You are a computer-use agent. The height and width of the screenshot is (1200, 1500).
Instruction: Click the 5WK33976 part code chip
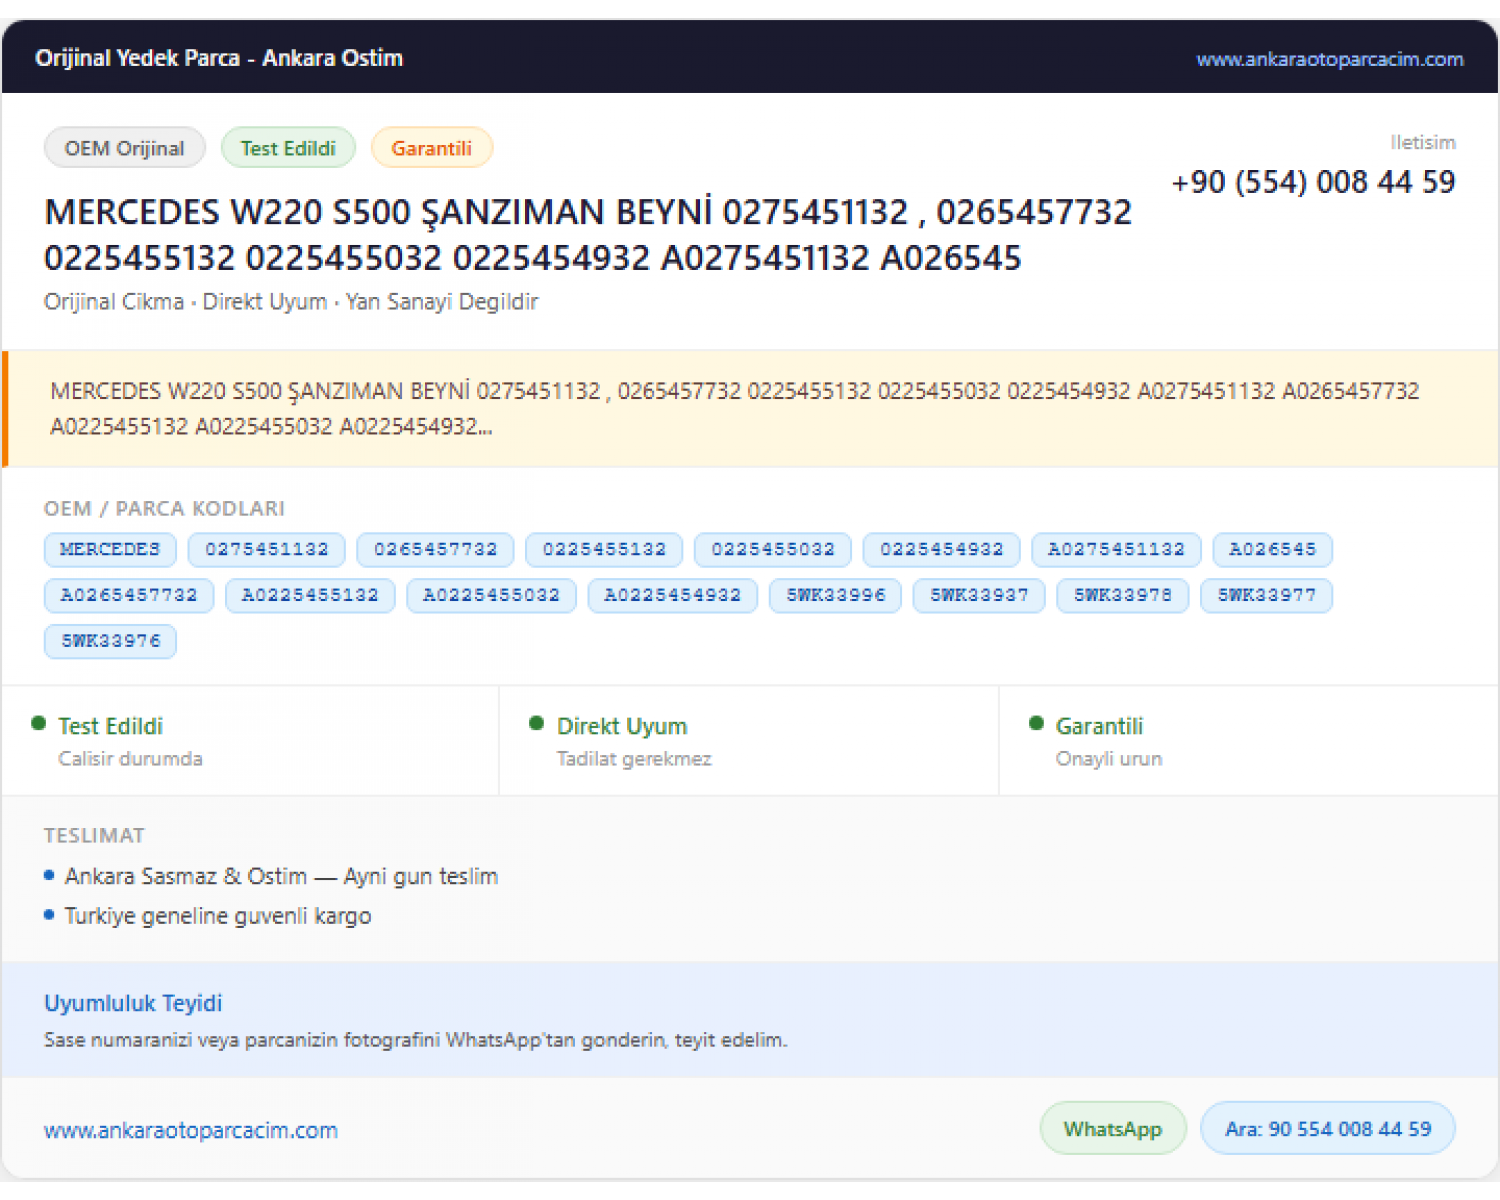[x=110, y=641]
